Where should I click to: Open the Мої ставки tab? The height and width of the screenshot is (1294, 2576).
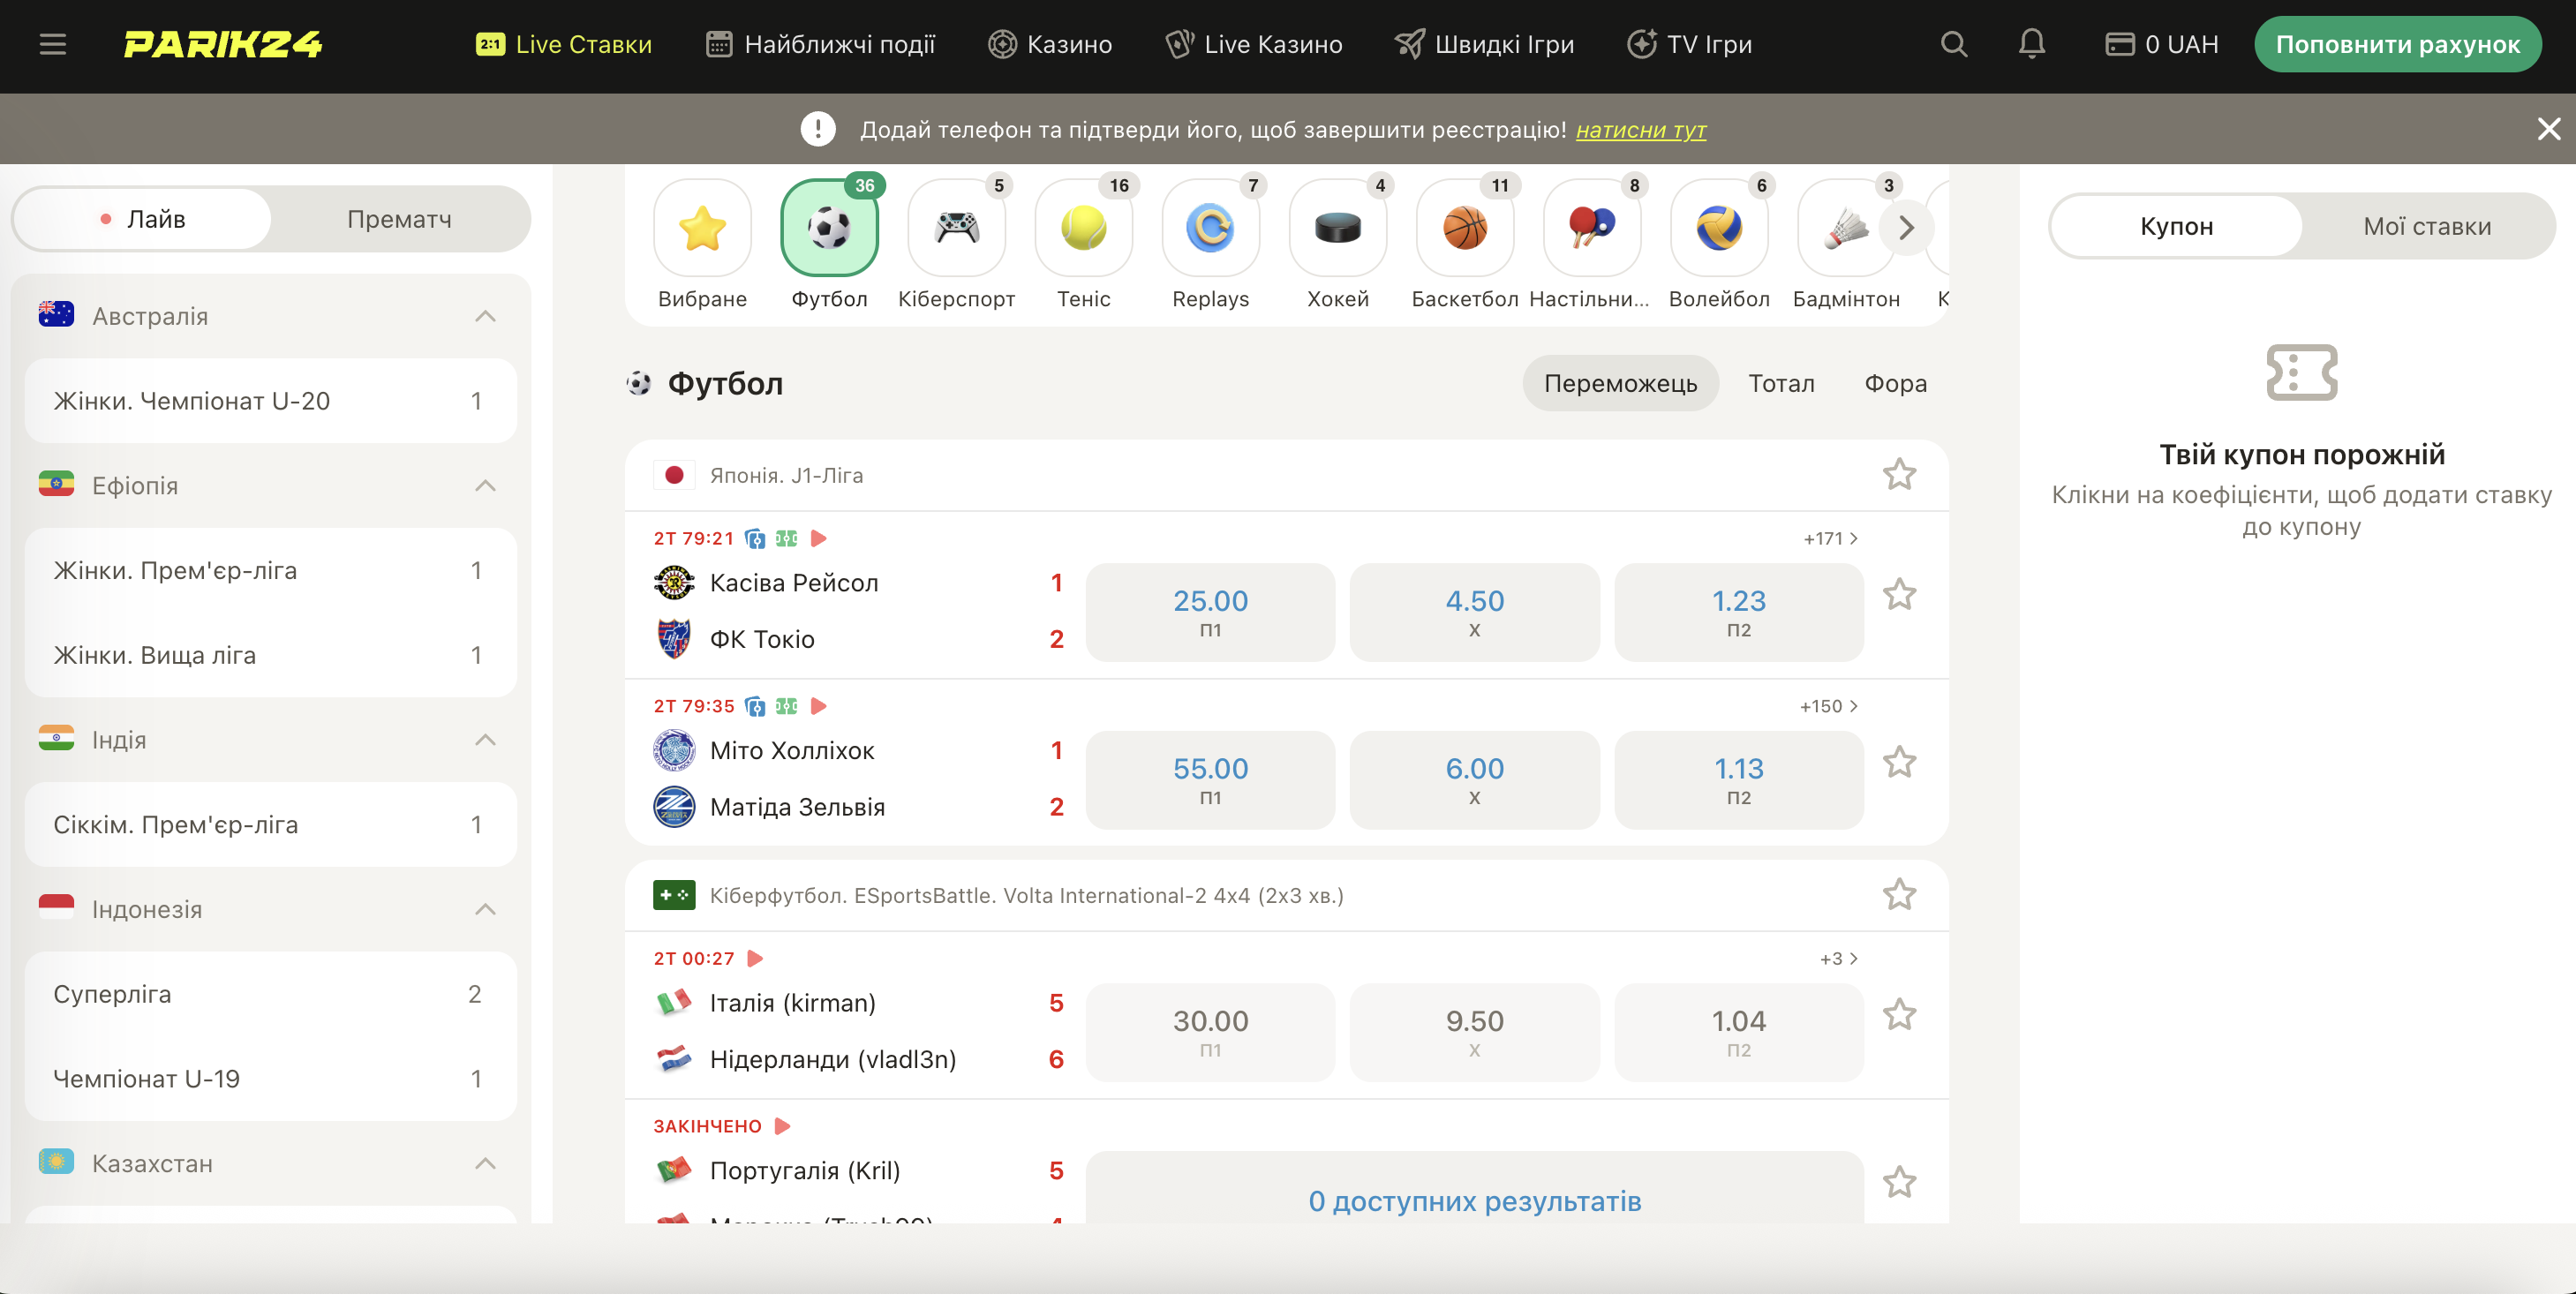coord(2428,226)
